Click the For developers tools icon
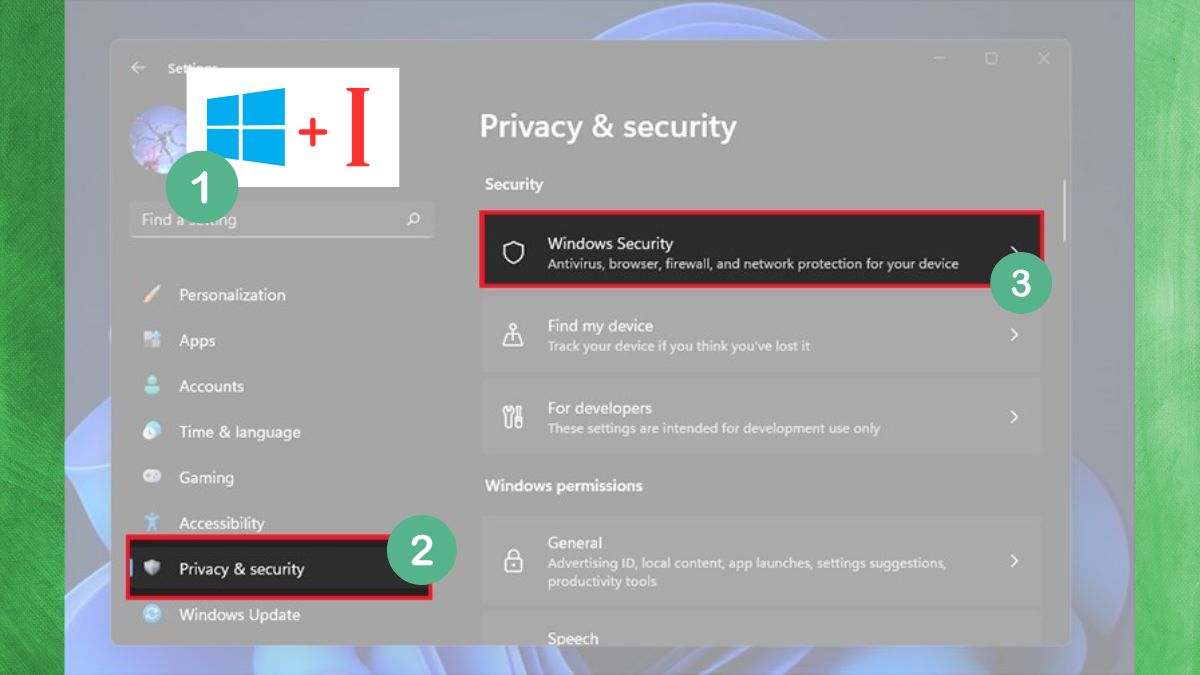This screenshot has height=675, width=1200. click(x=513, y=417)
